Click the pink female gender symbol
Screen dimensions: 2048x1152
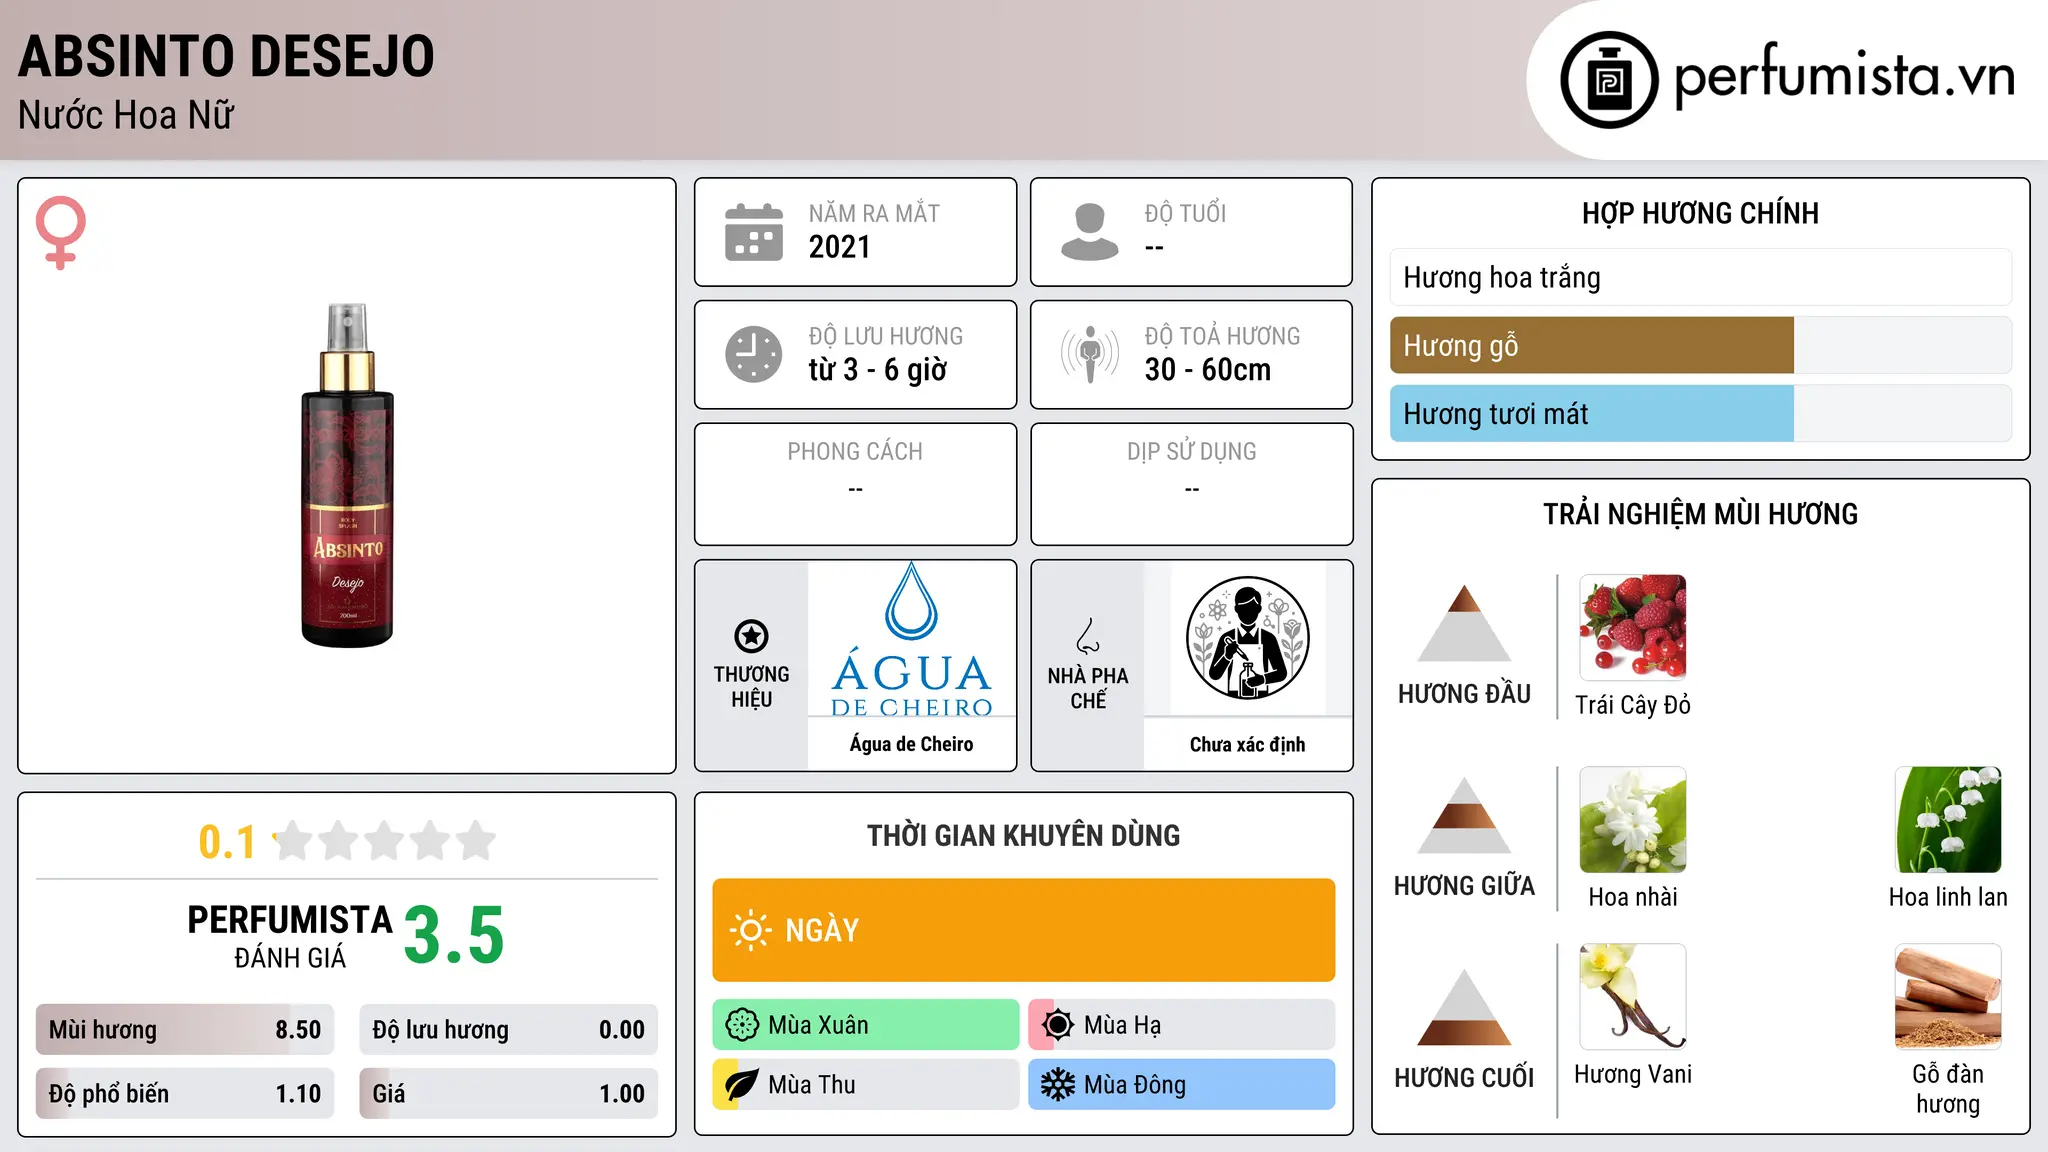click(x=60, y=232)
